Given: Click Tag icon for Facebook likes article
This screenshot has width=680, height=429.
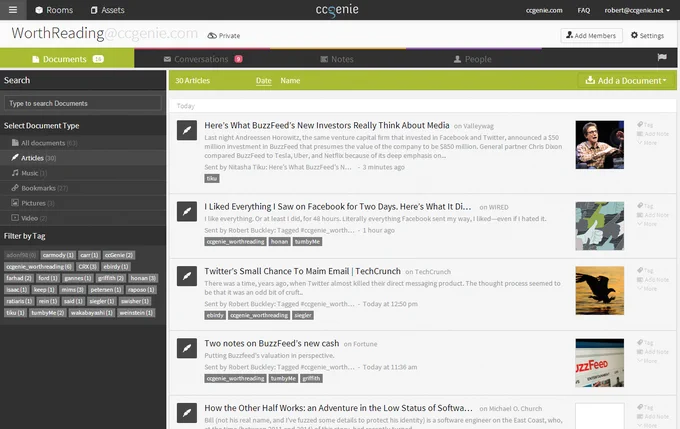Looking at the screenshot, I should (x=645, y=206).
